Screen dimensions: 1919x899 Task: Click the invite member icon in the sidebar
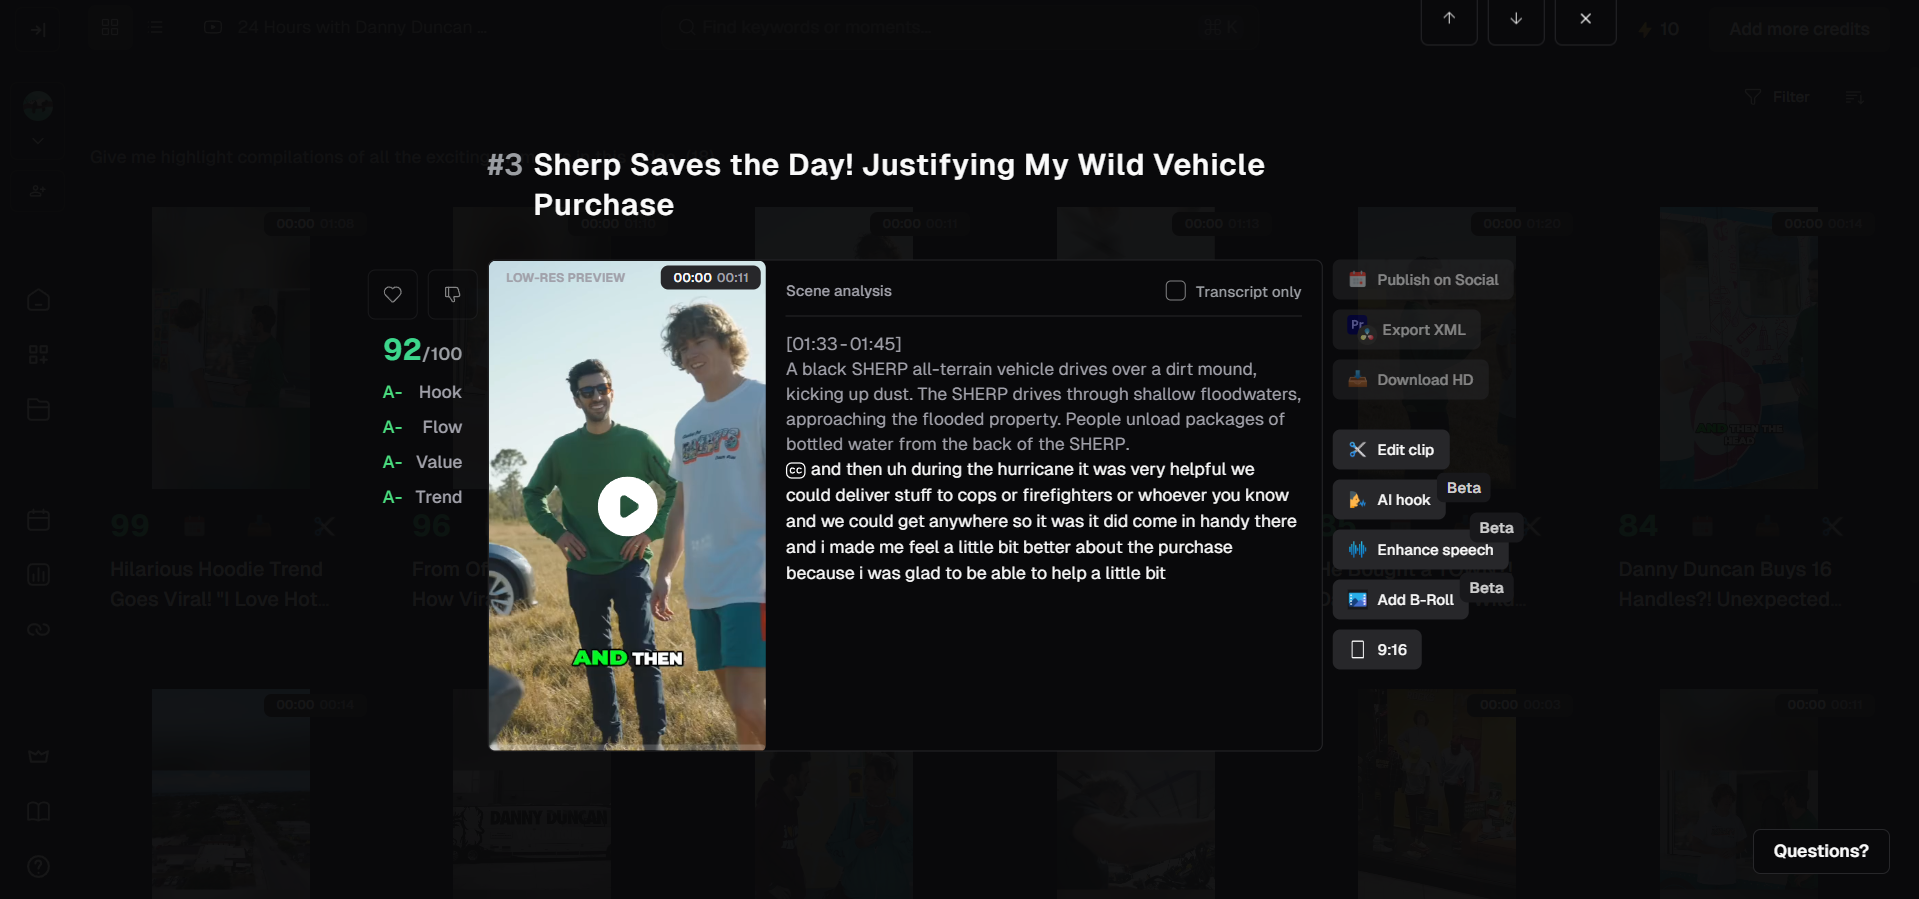point(38,191)
